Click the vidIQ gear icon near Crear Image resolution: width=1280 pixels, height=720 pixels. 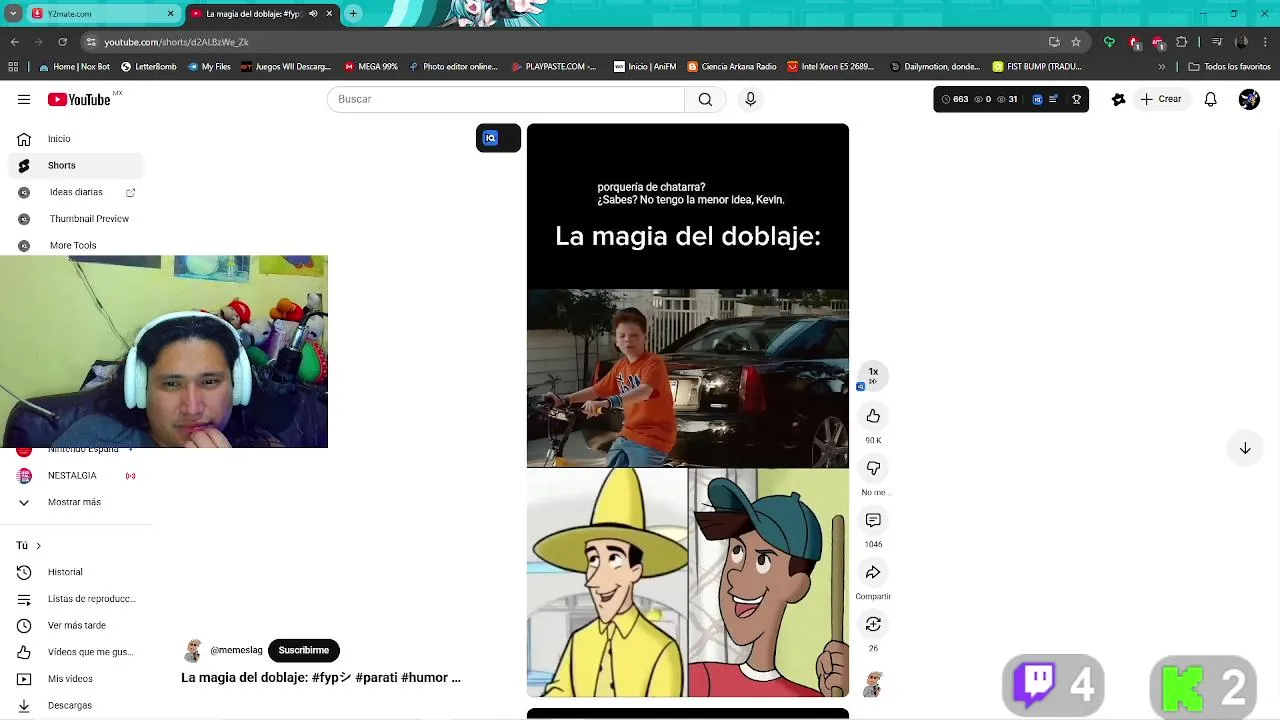[1118, 99]
